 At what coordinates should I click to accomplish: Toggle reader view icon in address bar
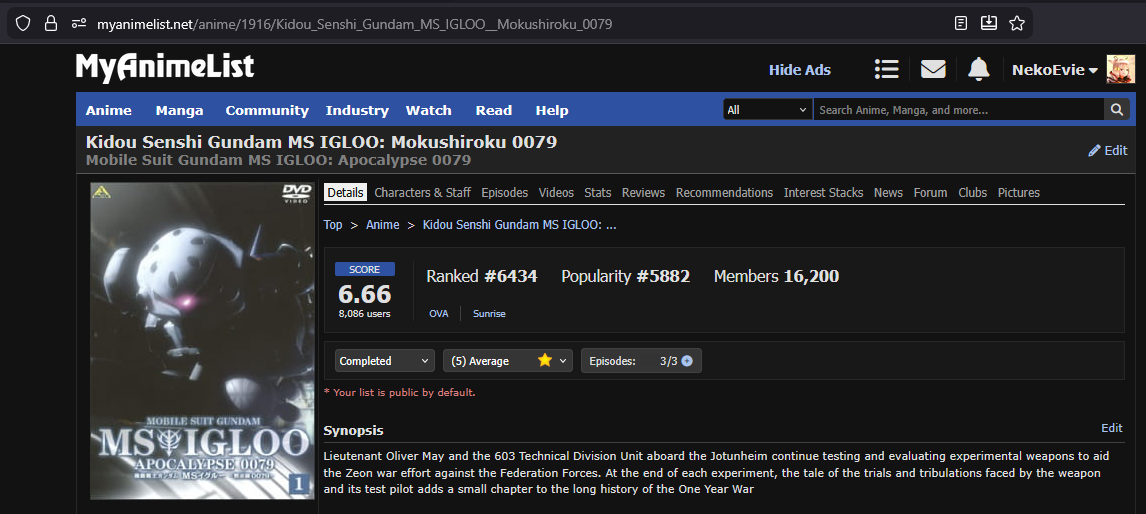961,23
